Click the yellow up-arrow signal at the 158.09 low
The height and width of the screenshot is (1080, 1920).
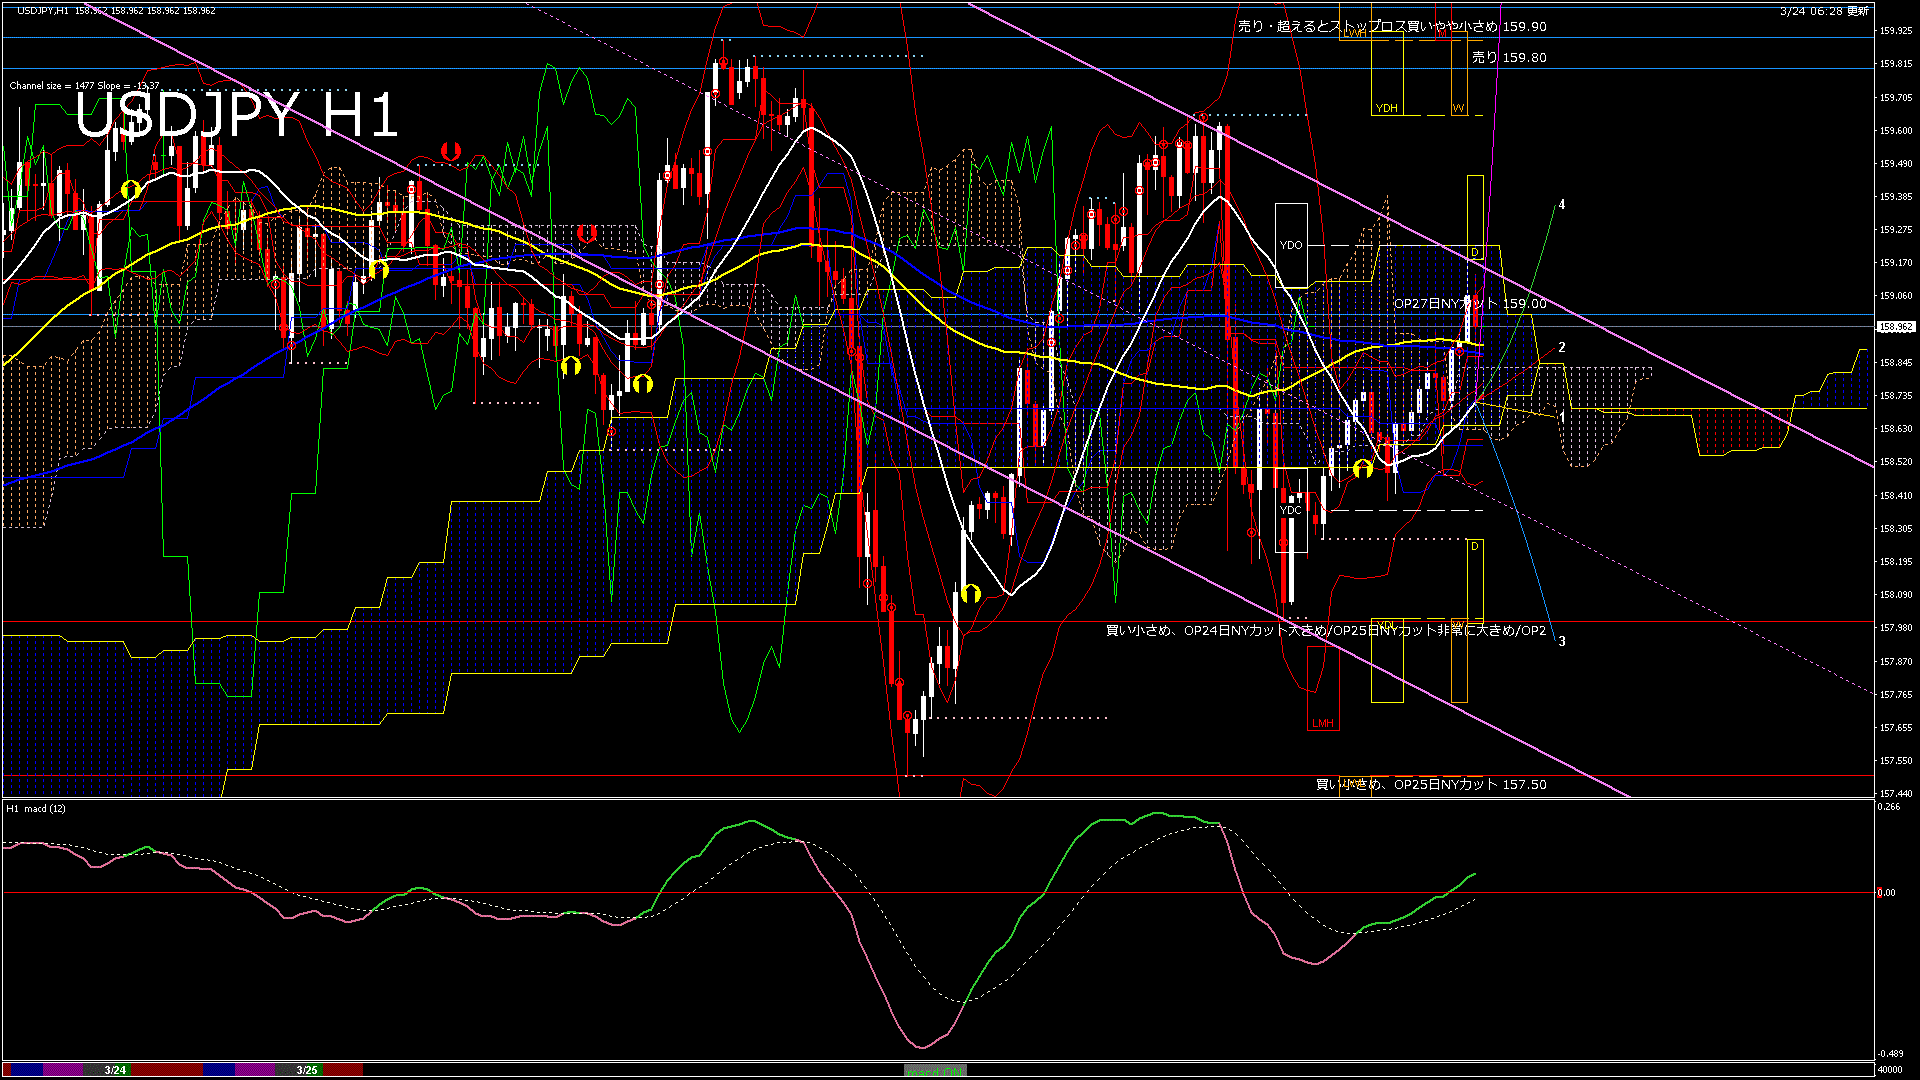point(970,593)
